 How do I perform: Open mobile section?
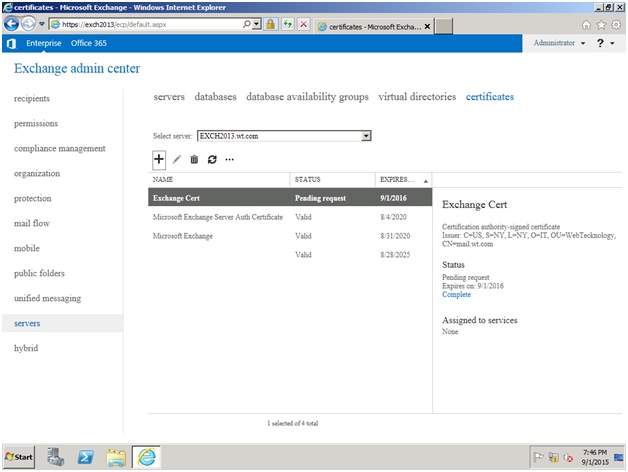(26, 248)
